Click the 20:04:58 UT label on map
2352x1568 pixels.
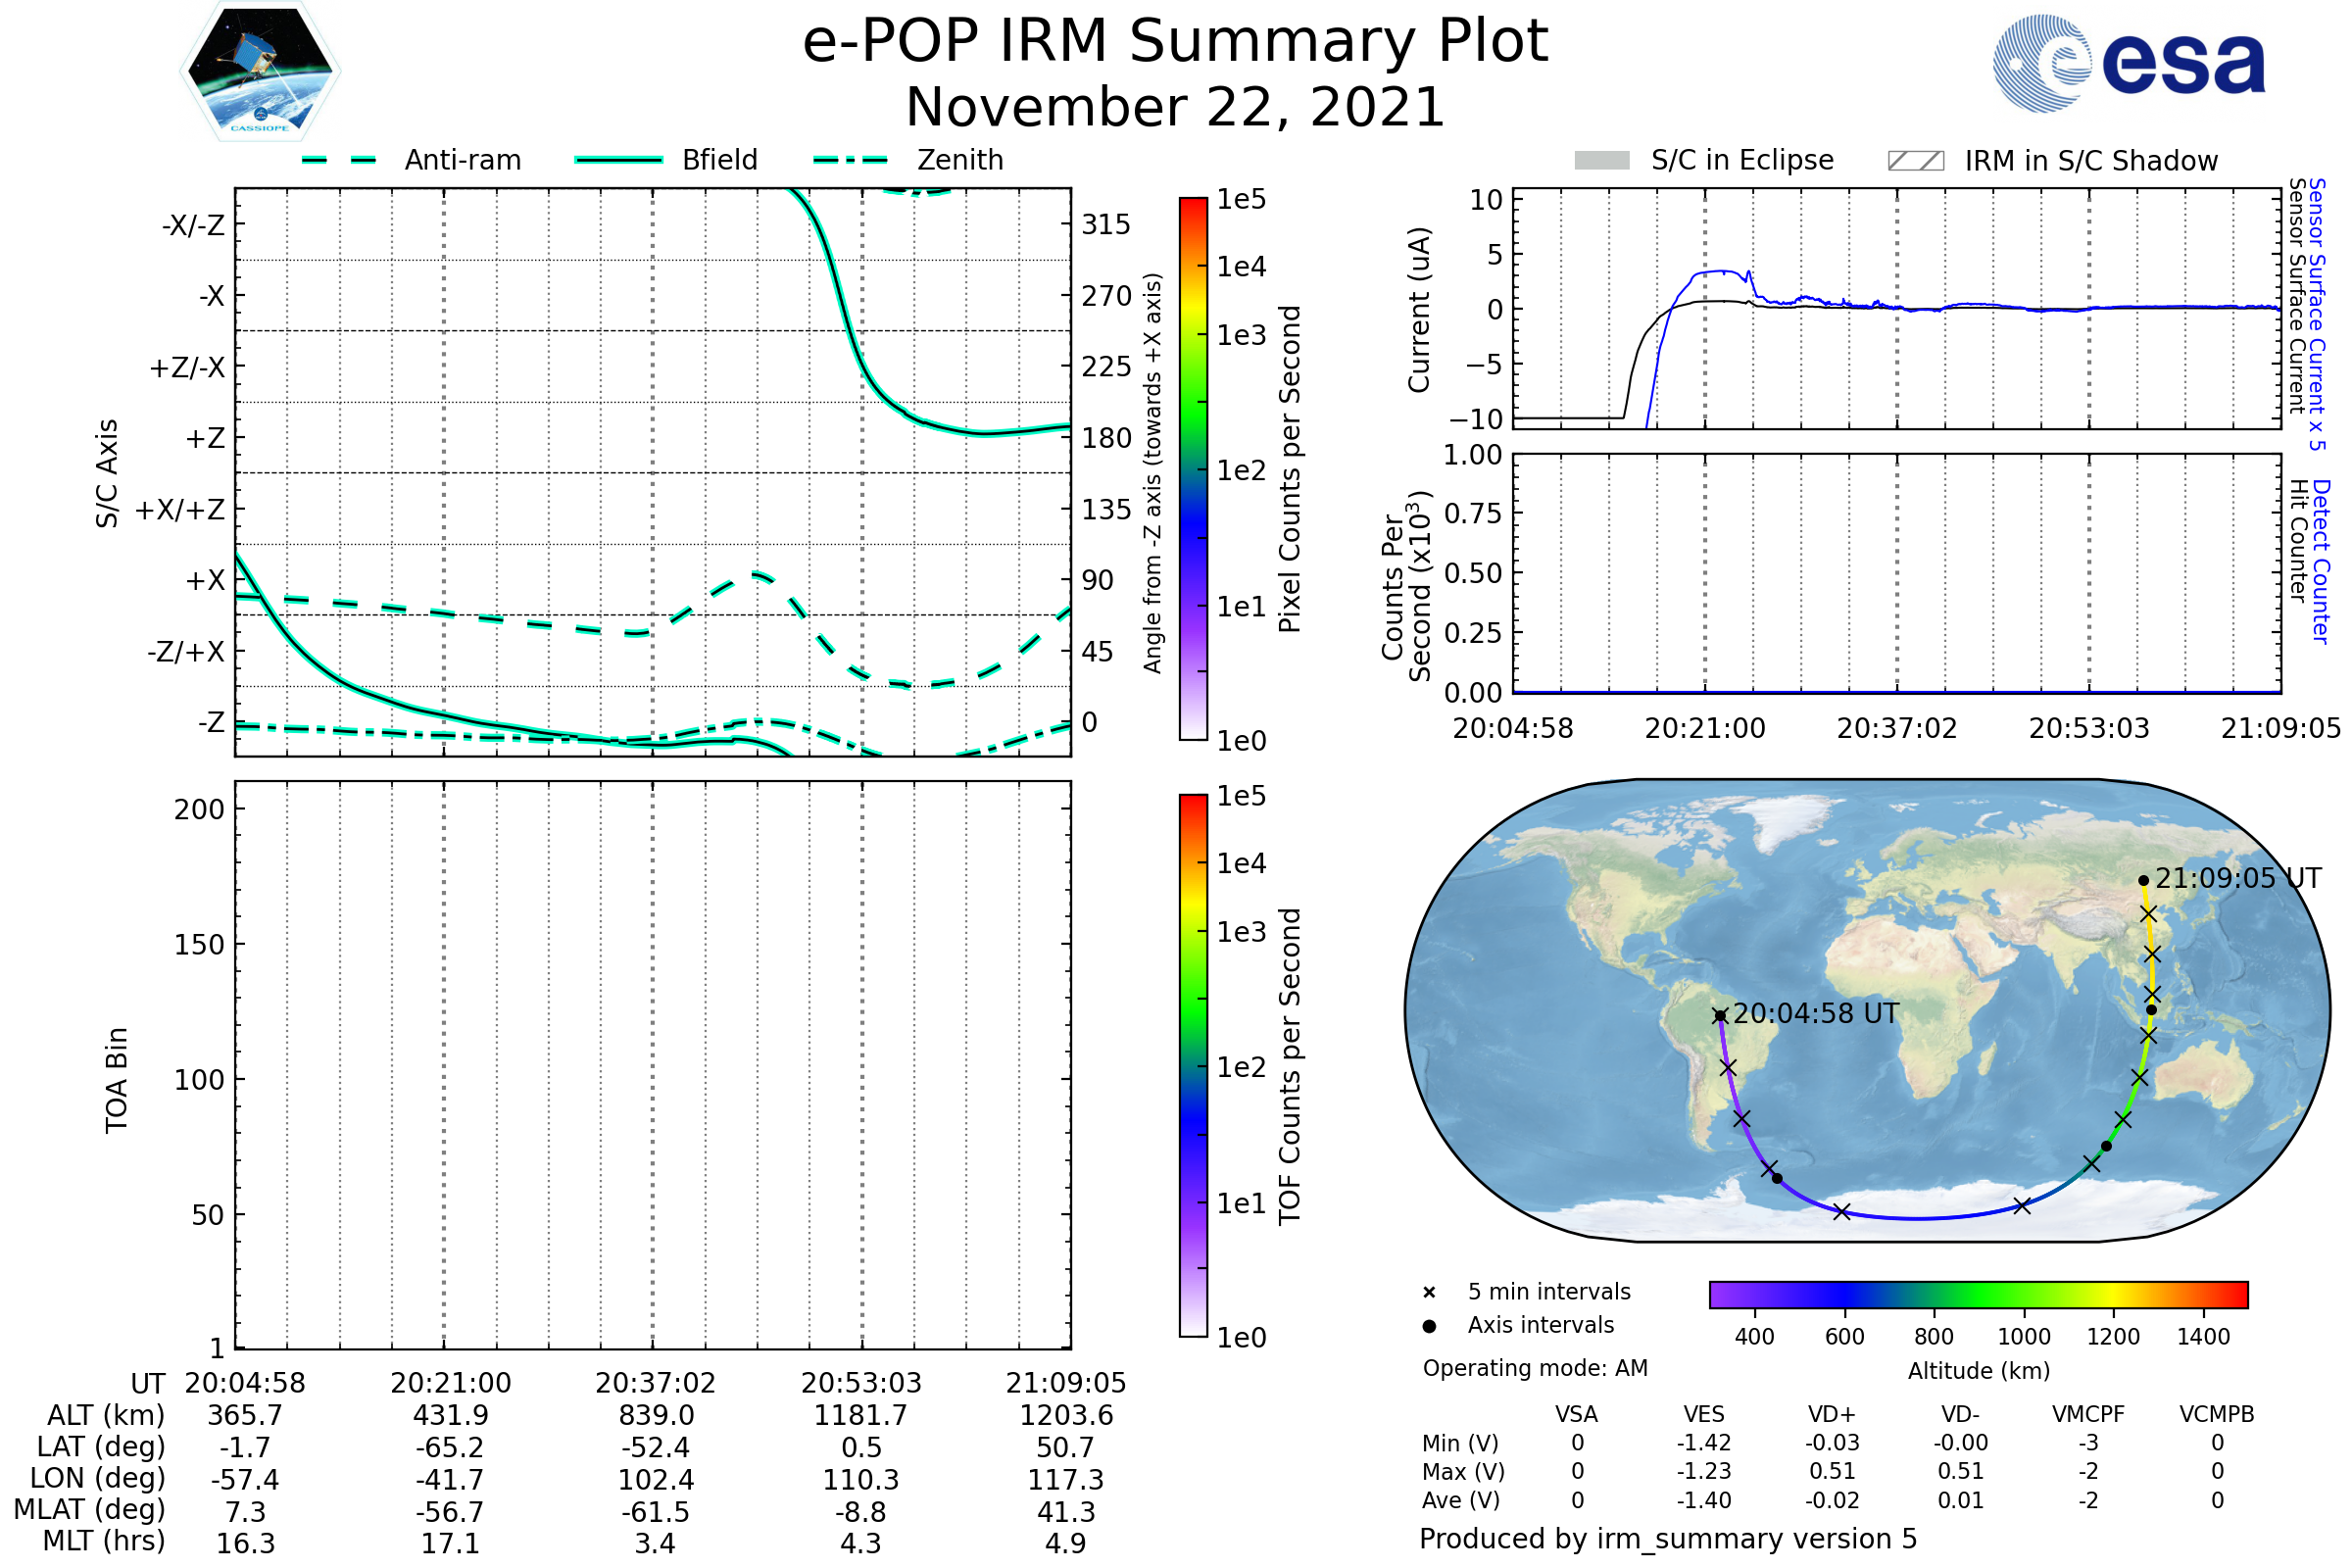pyautogui.click(x=1815, y=1014)
